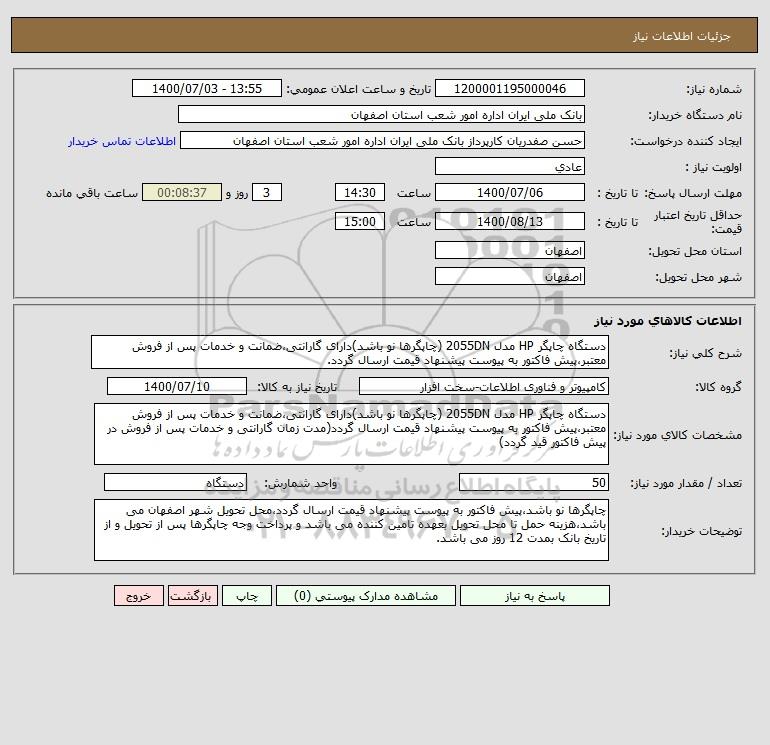The height and width of the screenshot is (745, 770).
Task: Click the delivery city field 'اصفهان'
Action: tap(510, 276)
